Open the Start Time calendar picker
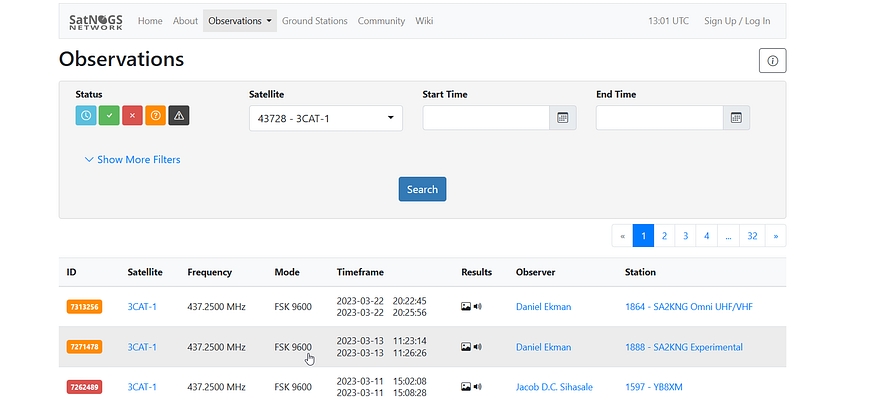The image size is (875, 406). point(563,118)
